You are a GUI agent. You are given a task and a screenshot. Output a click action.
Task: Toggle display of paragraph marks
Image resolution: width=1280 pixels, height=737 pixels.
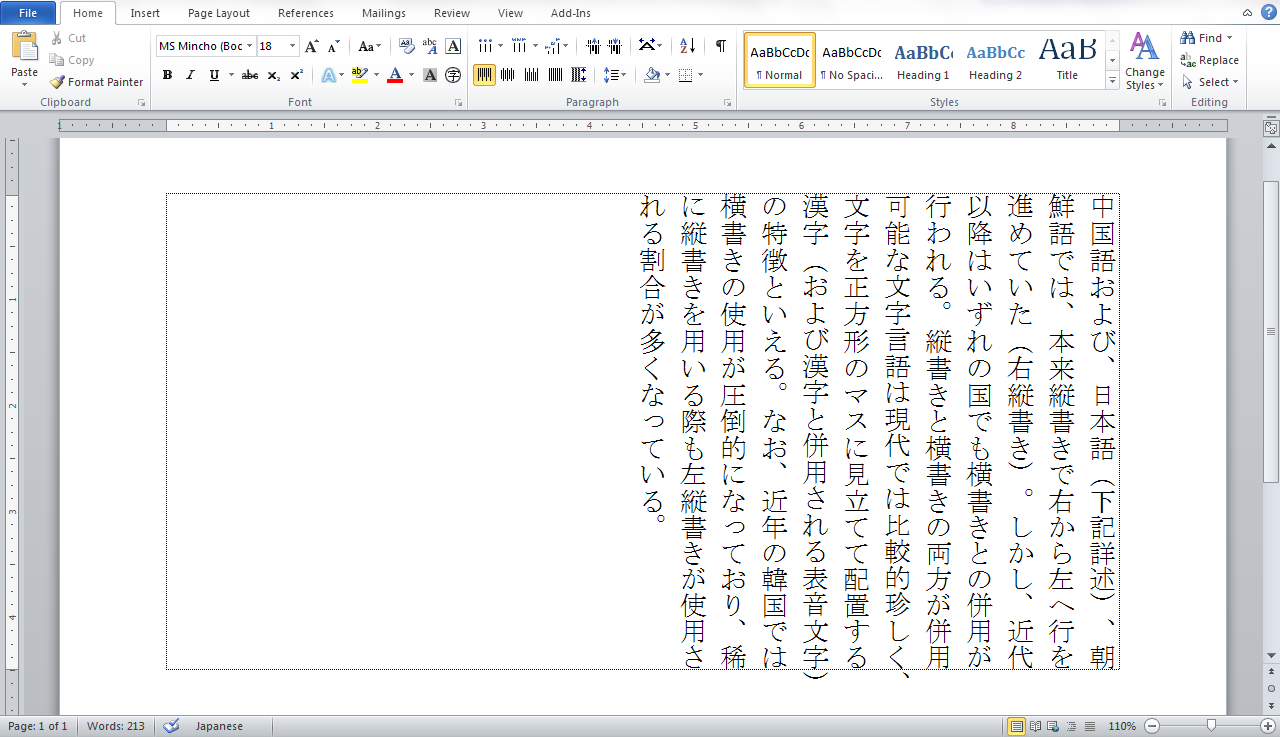721,45
